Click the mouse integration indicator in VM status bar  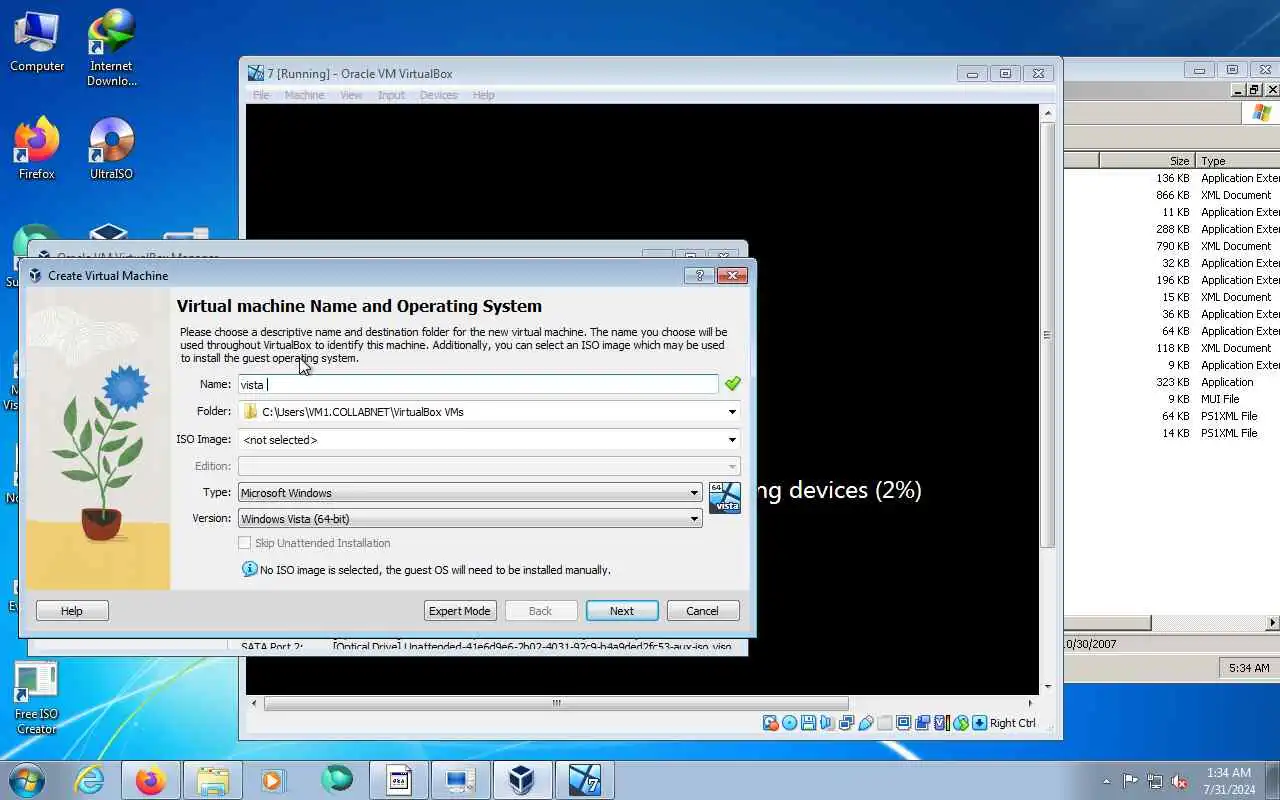961,723
